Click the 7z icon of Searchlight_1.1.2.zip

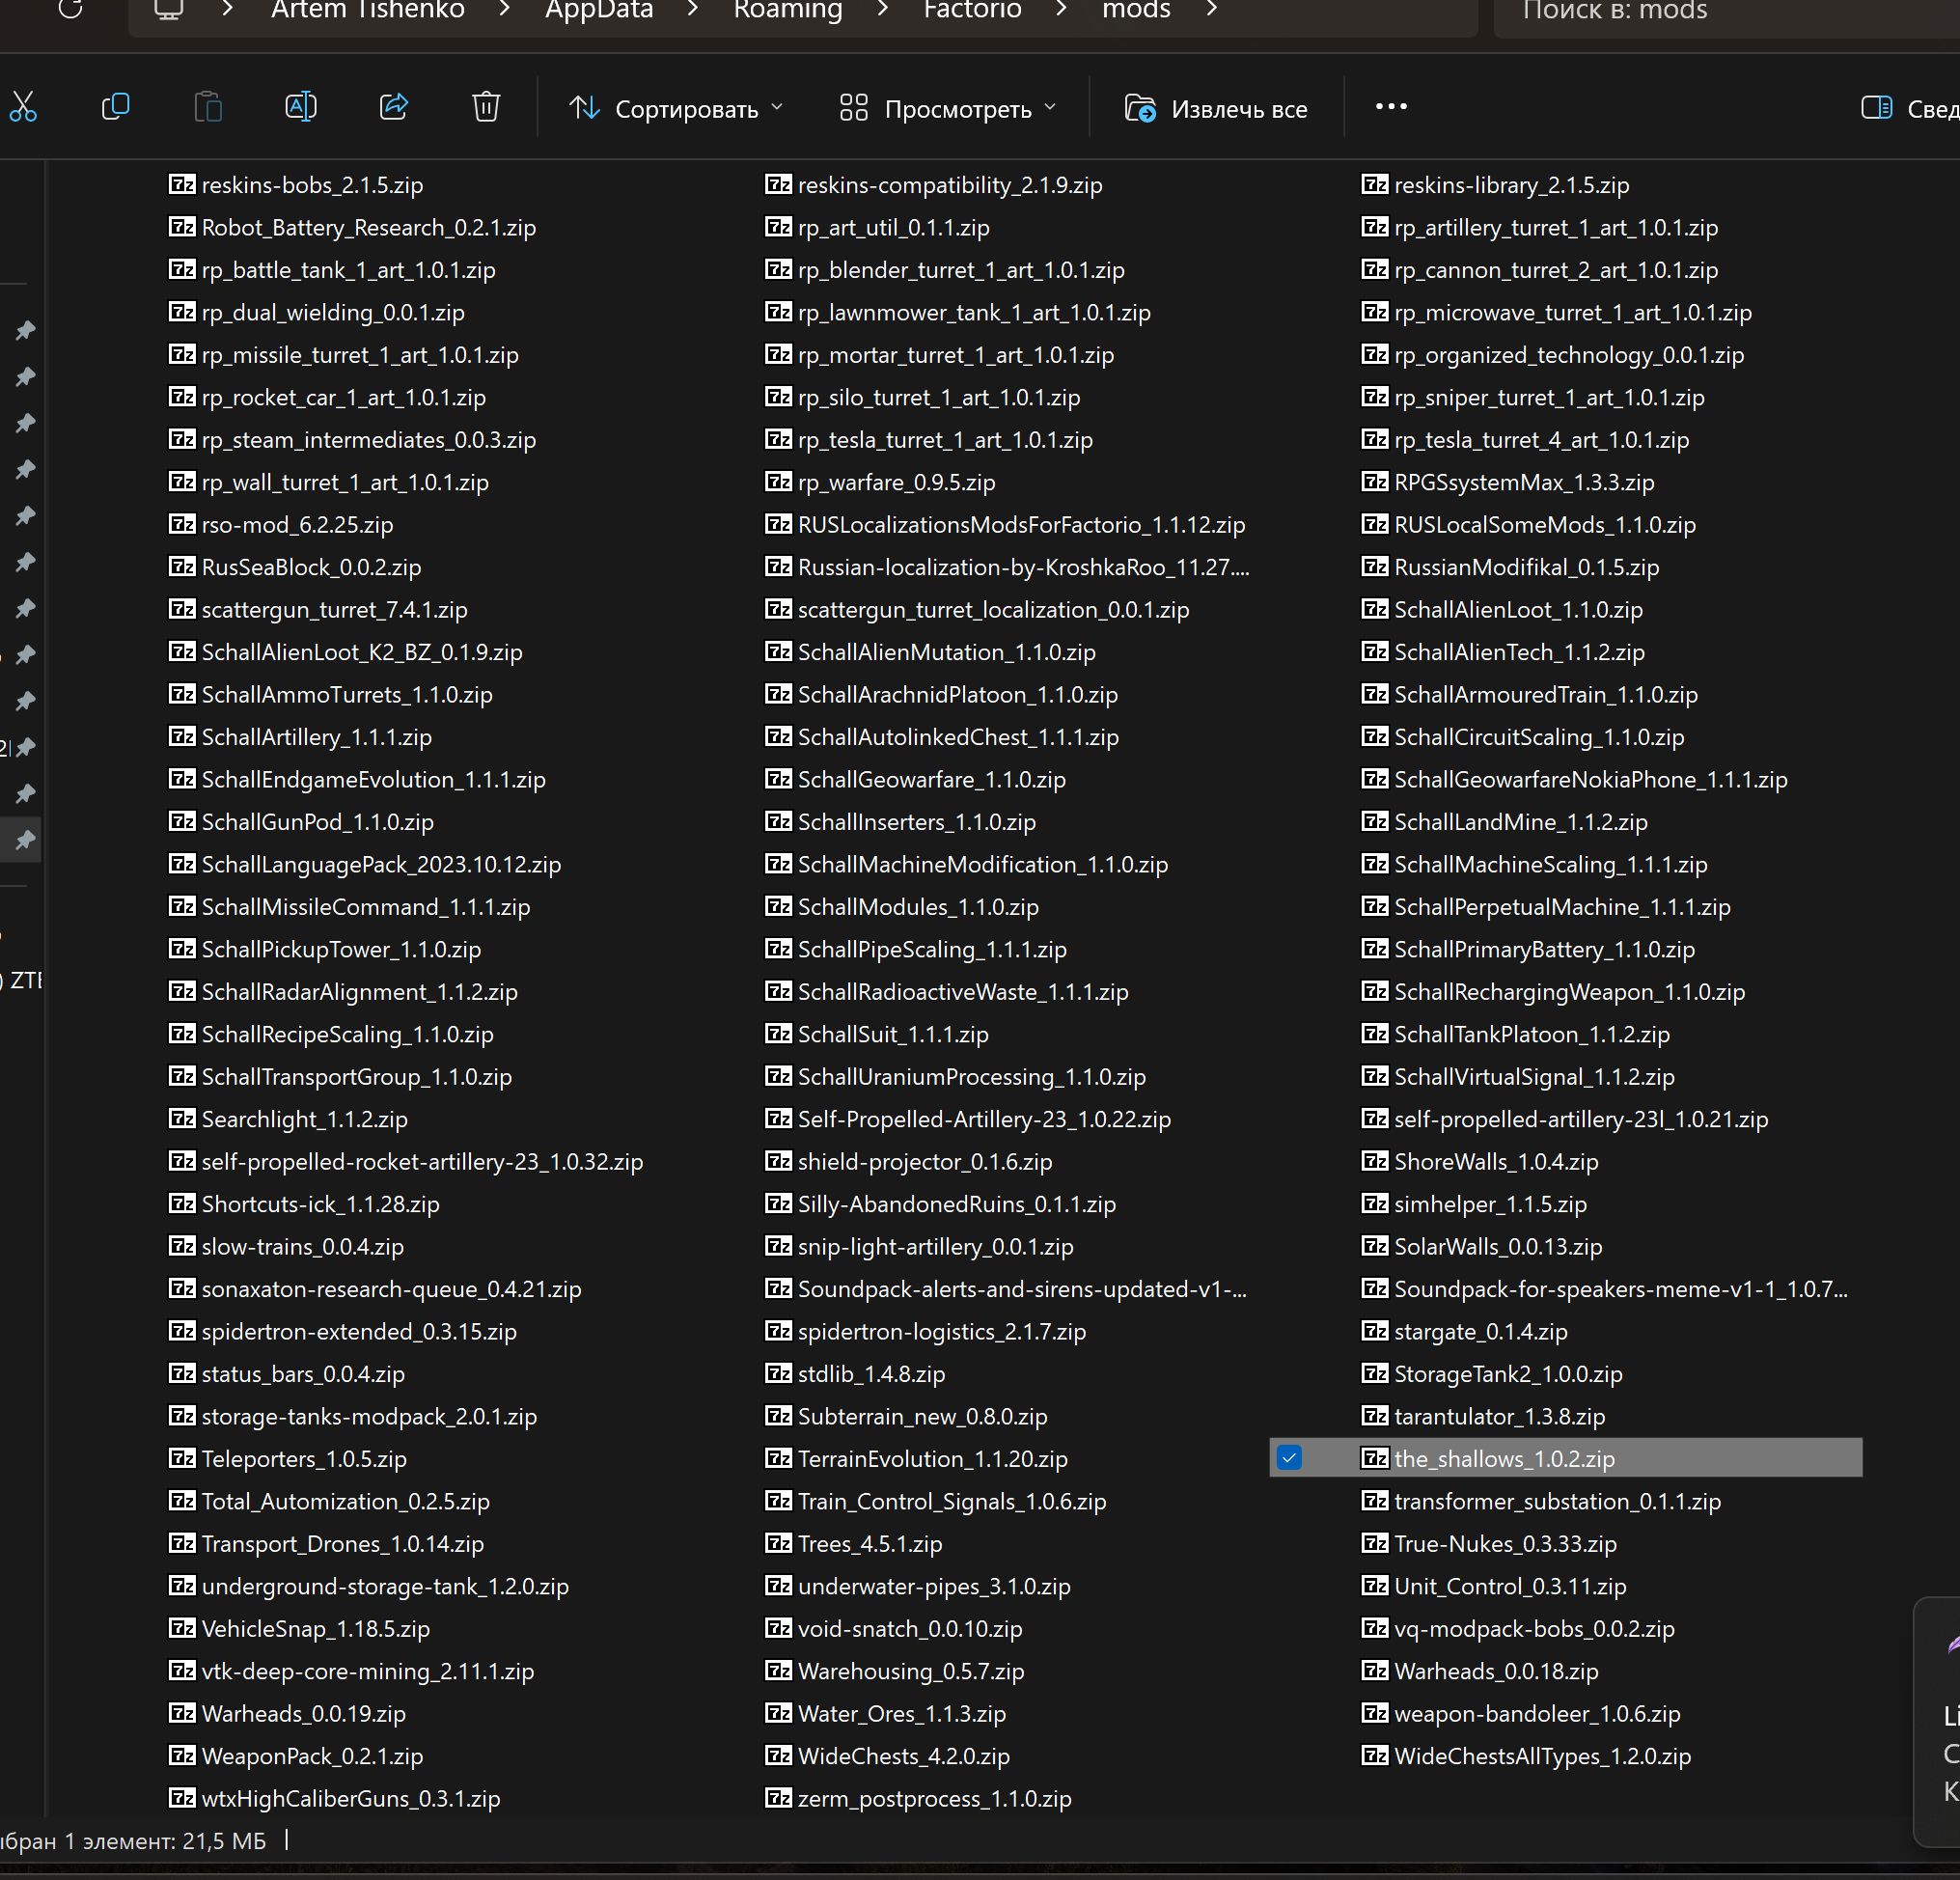point(182,1118)
